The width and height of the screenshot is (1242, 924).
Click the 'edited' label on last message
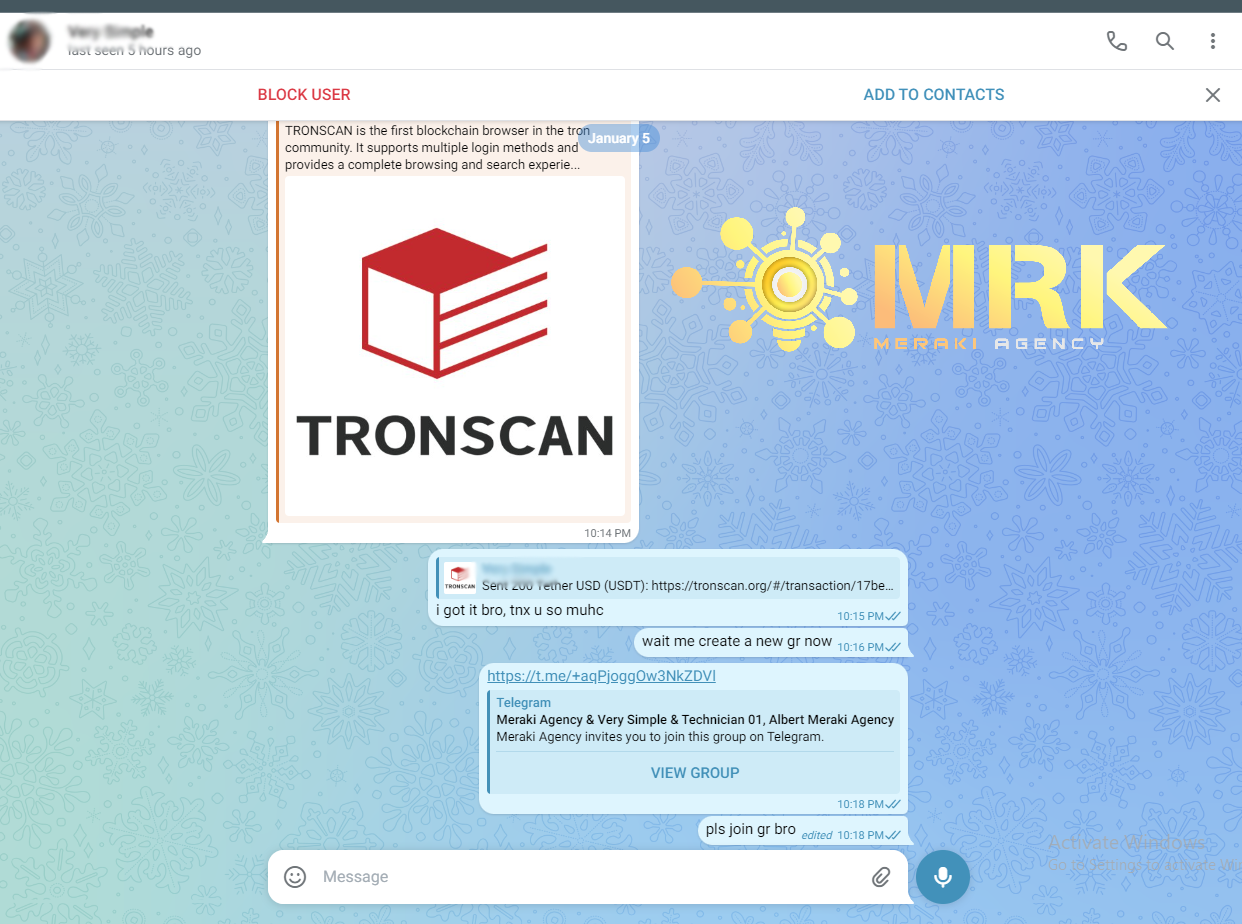(x=817, y=835)
